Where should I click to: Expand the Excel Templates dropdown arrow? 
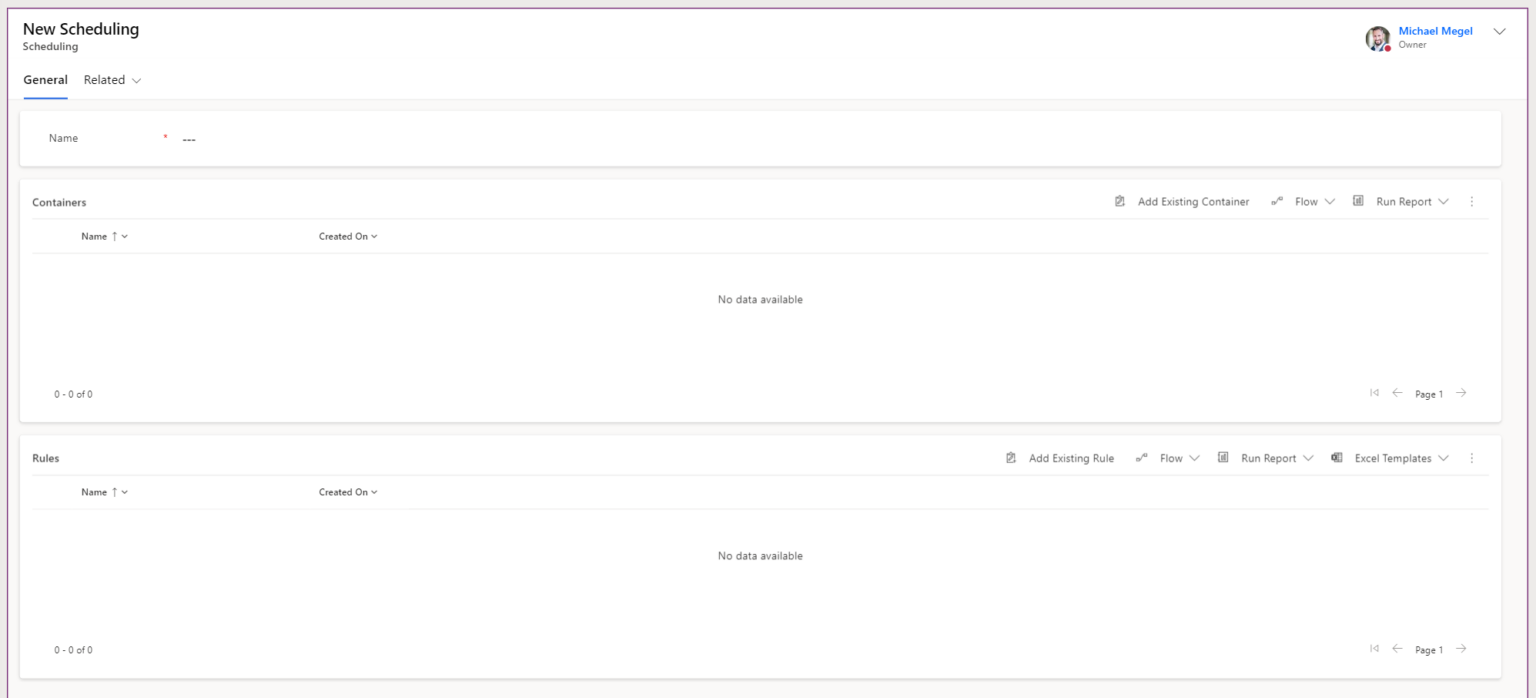[1442, 458]
